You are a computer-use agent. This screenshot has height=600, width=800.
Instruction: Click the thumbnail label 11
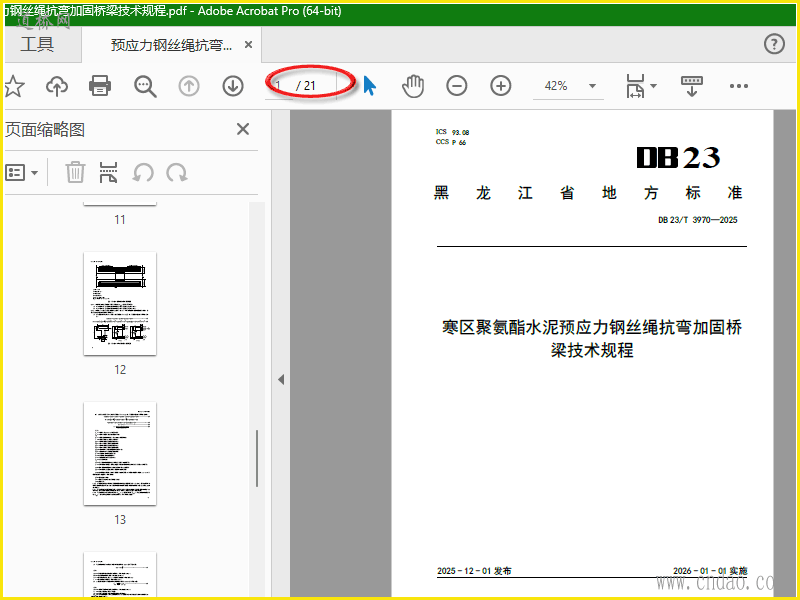(120, 220)
